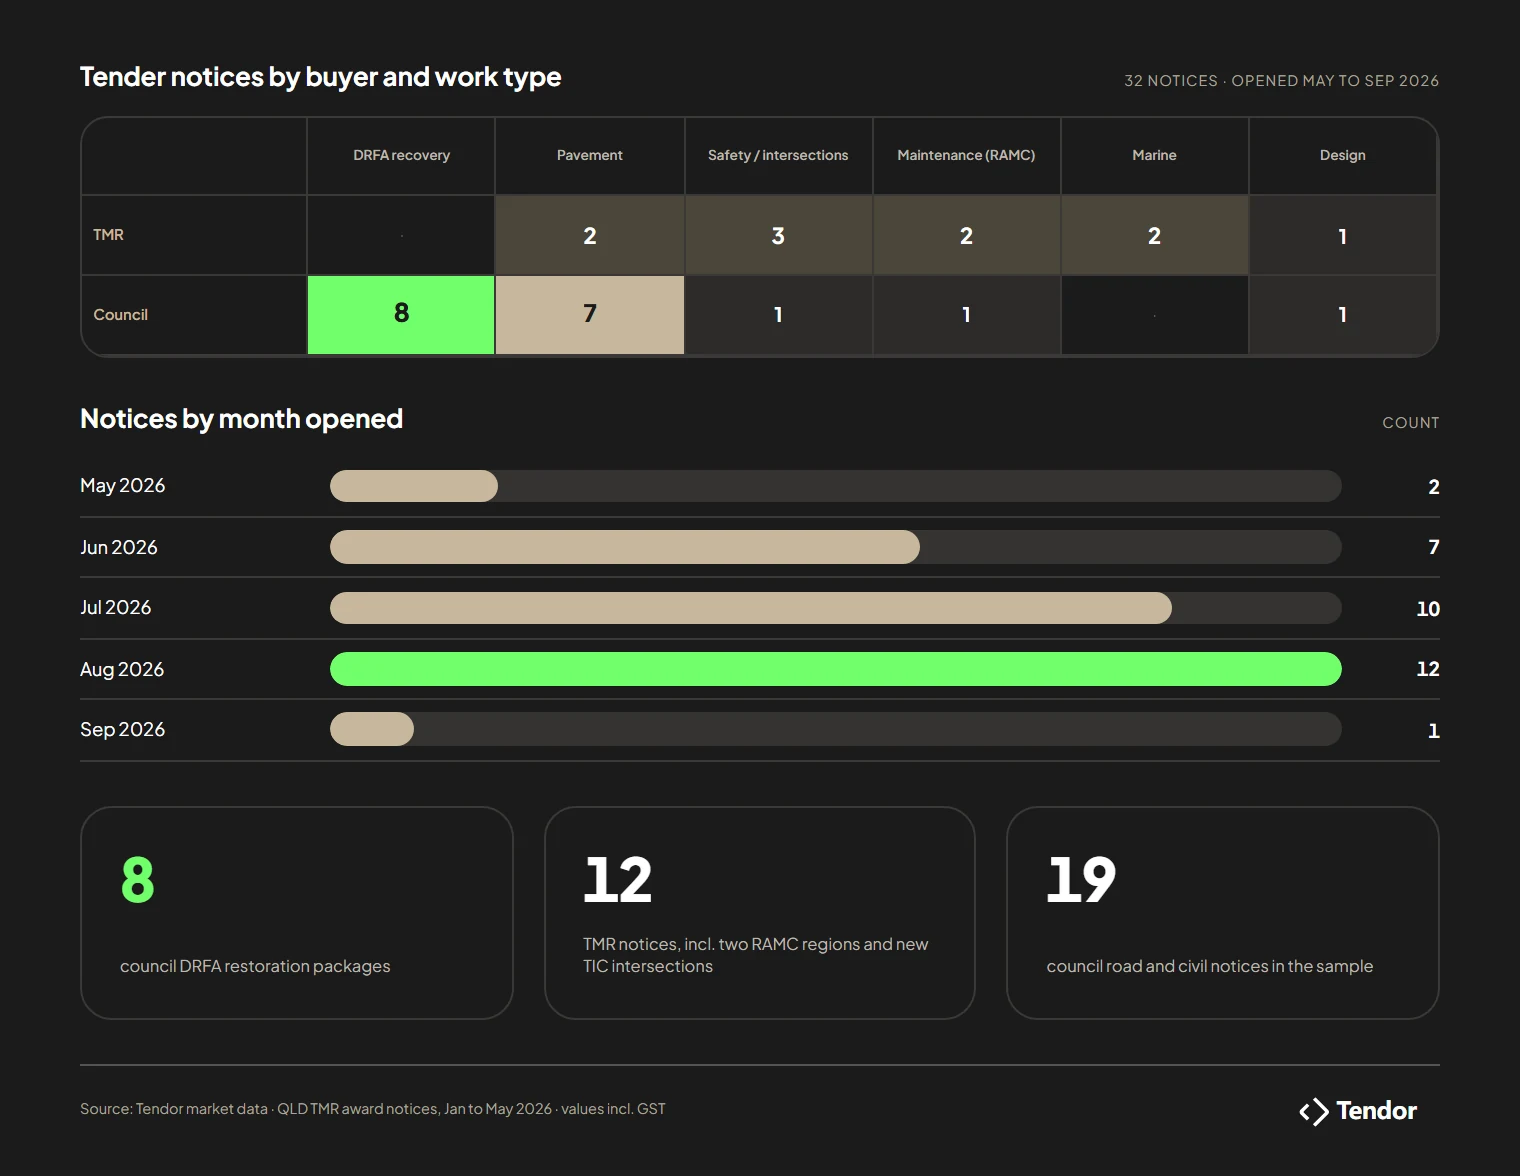Screen dimensions: 1520x1176
Task: Click the large 19 in the council notices card
Action: click(x=1081, y=880)
